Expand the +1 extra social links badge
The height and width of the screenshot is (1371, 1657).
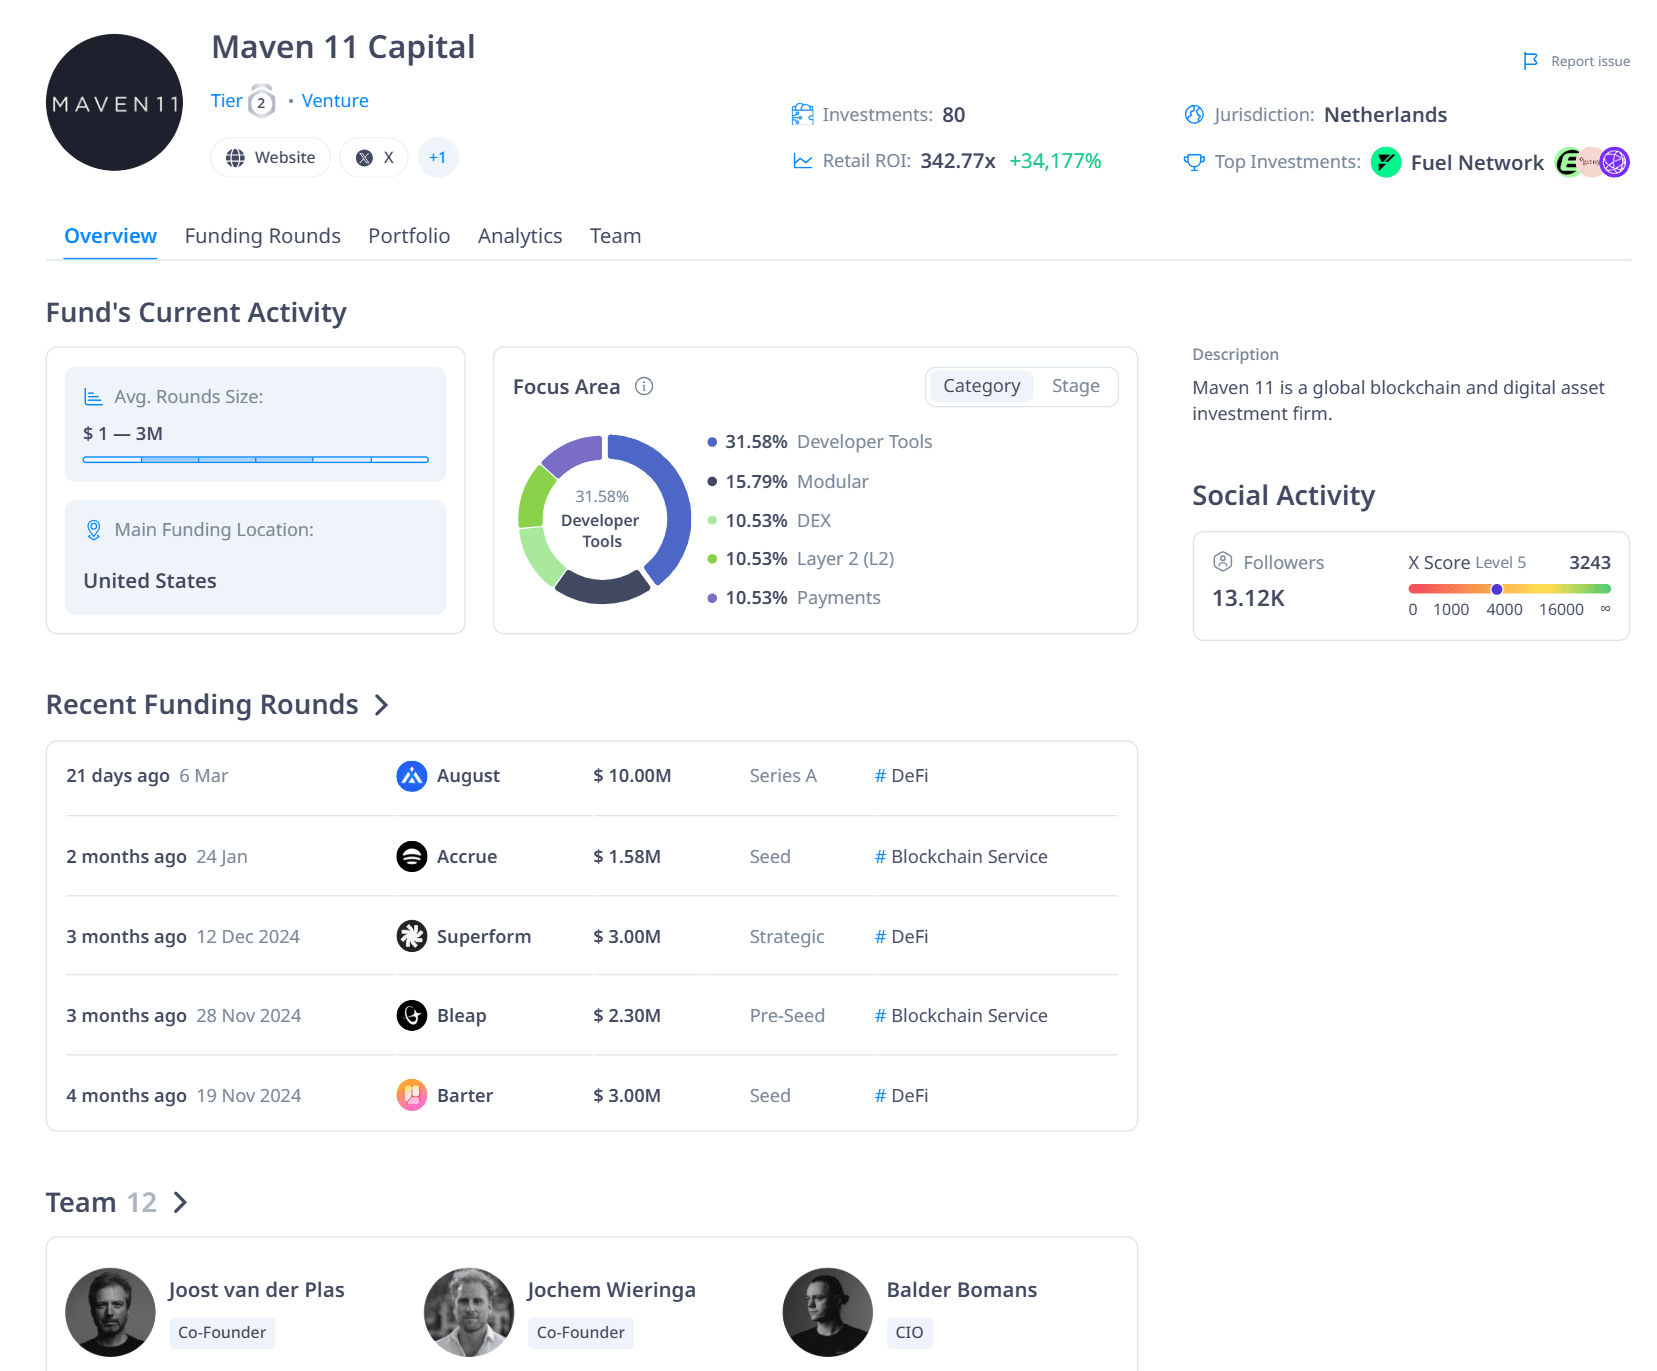[x=437, y=157]
